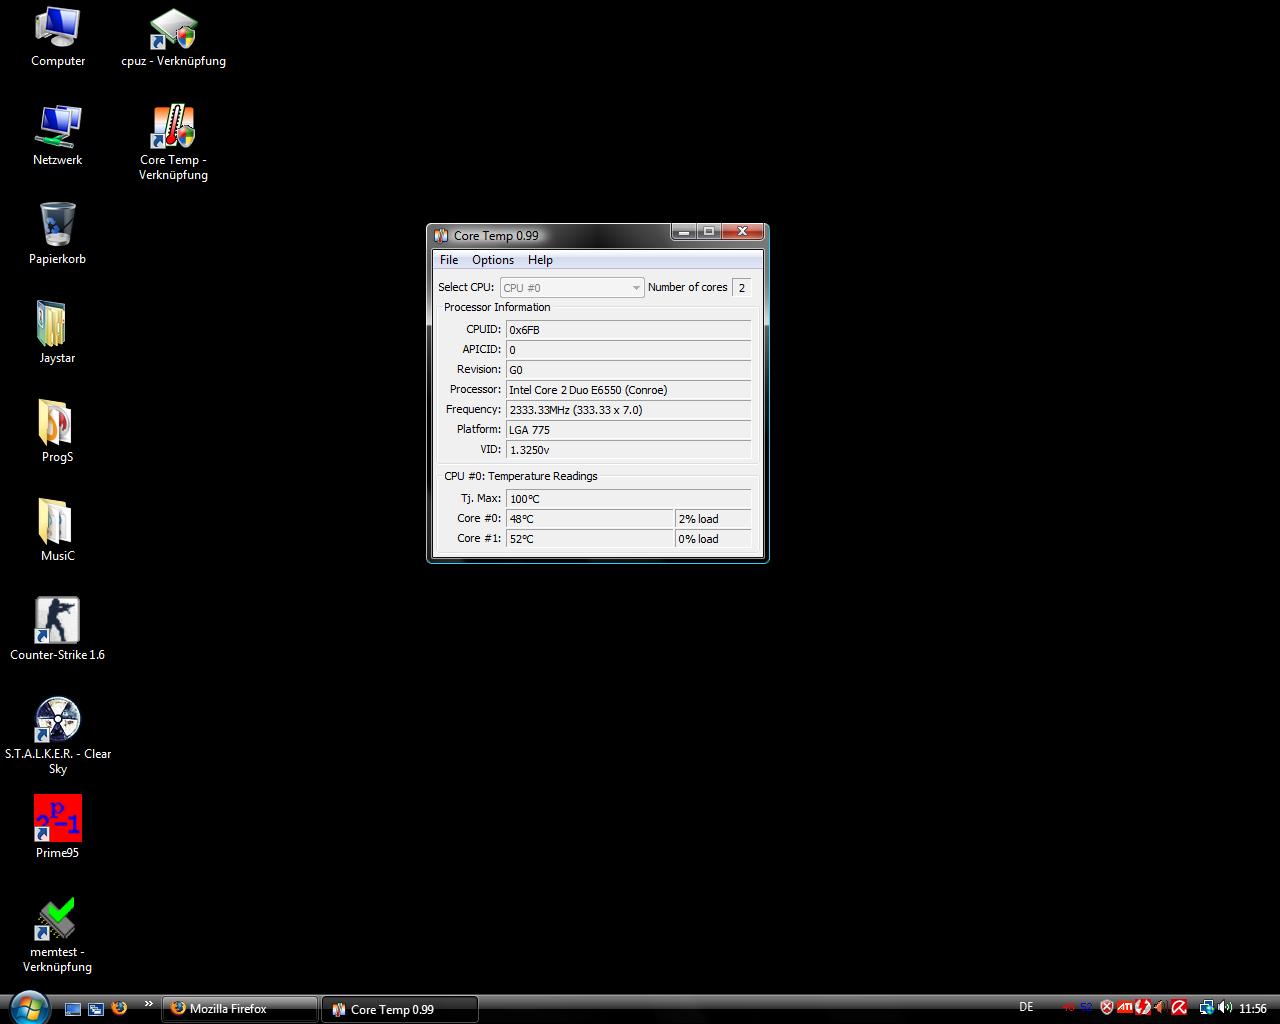Open the Computer desktop icon

tap(57, 37)
